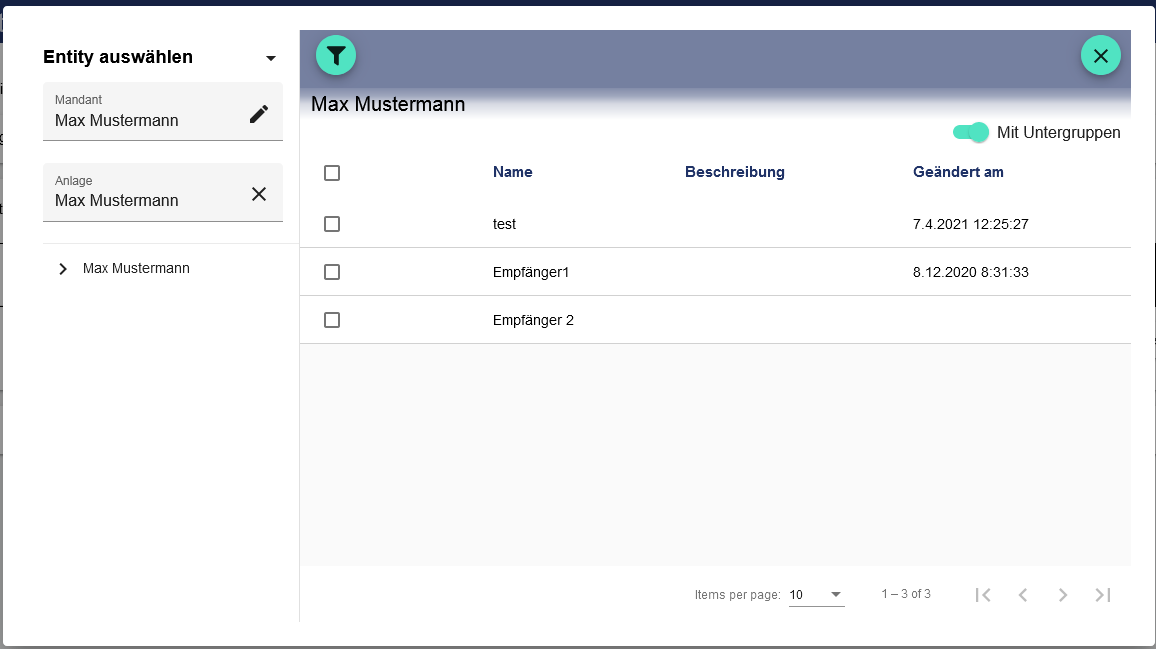Open the Items per page dropdown
The height and width of the screenshot is (649, 1156).
coord(816,595)
